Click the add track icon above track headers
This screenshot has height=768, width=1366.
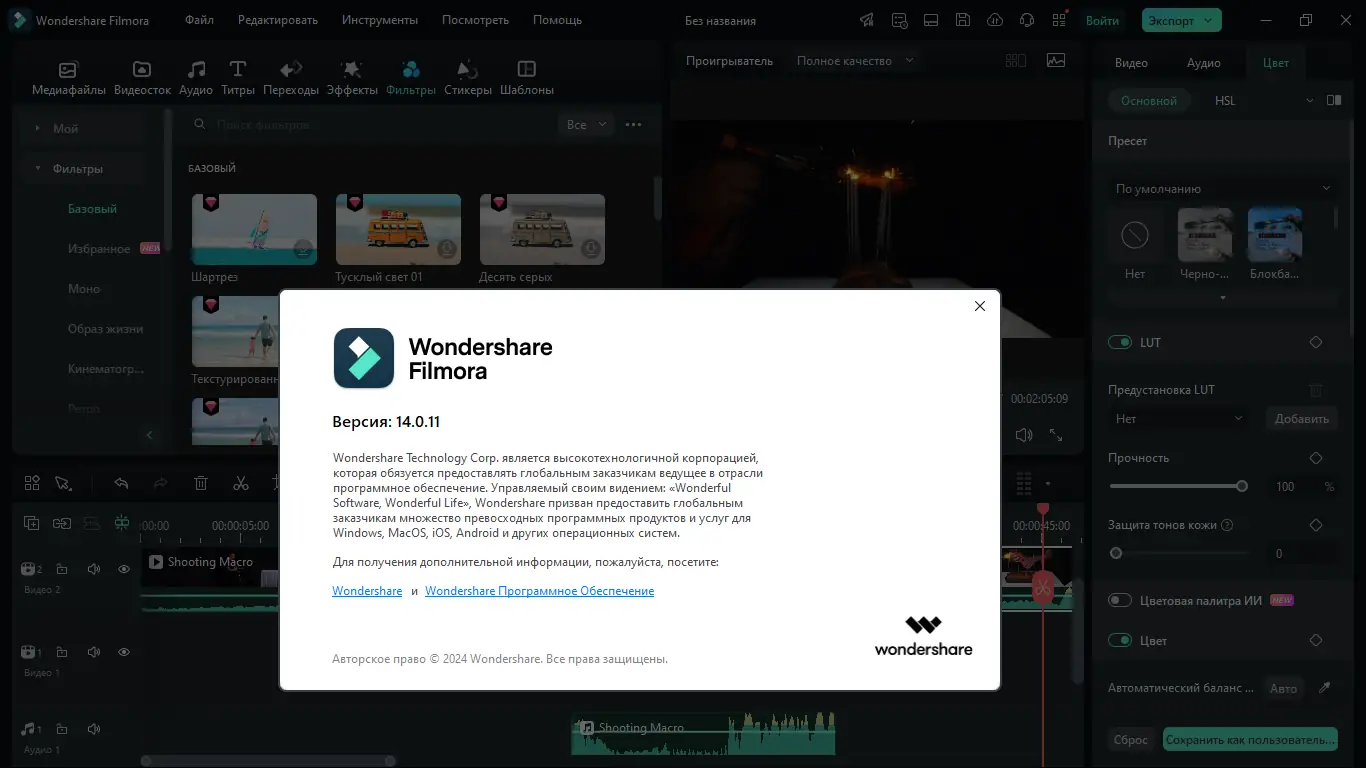tap(32, 523)
